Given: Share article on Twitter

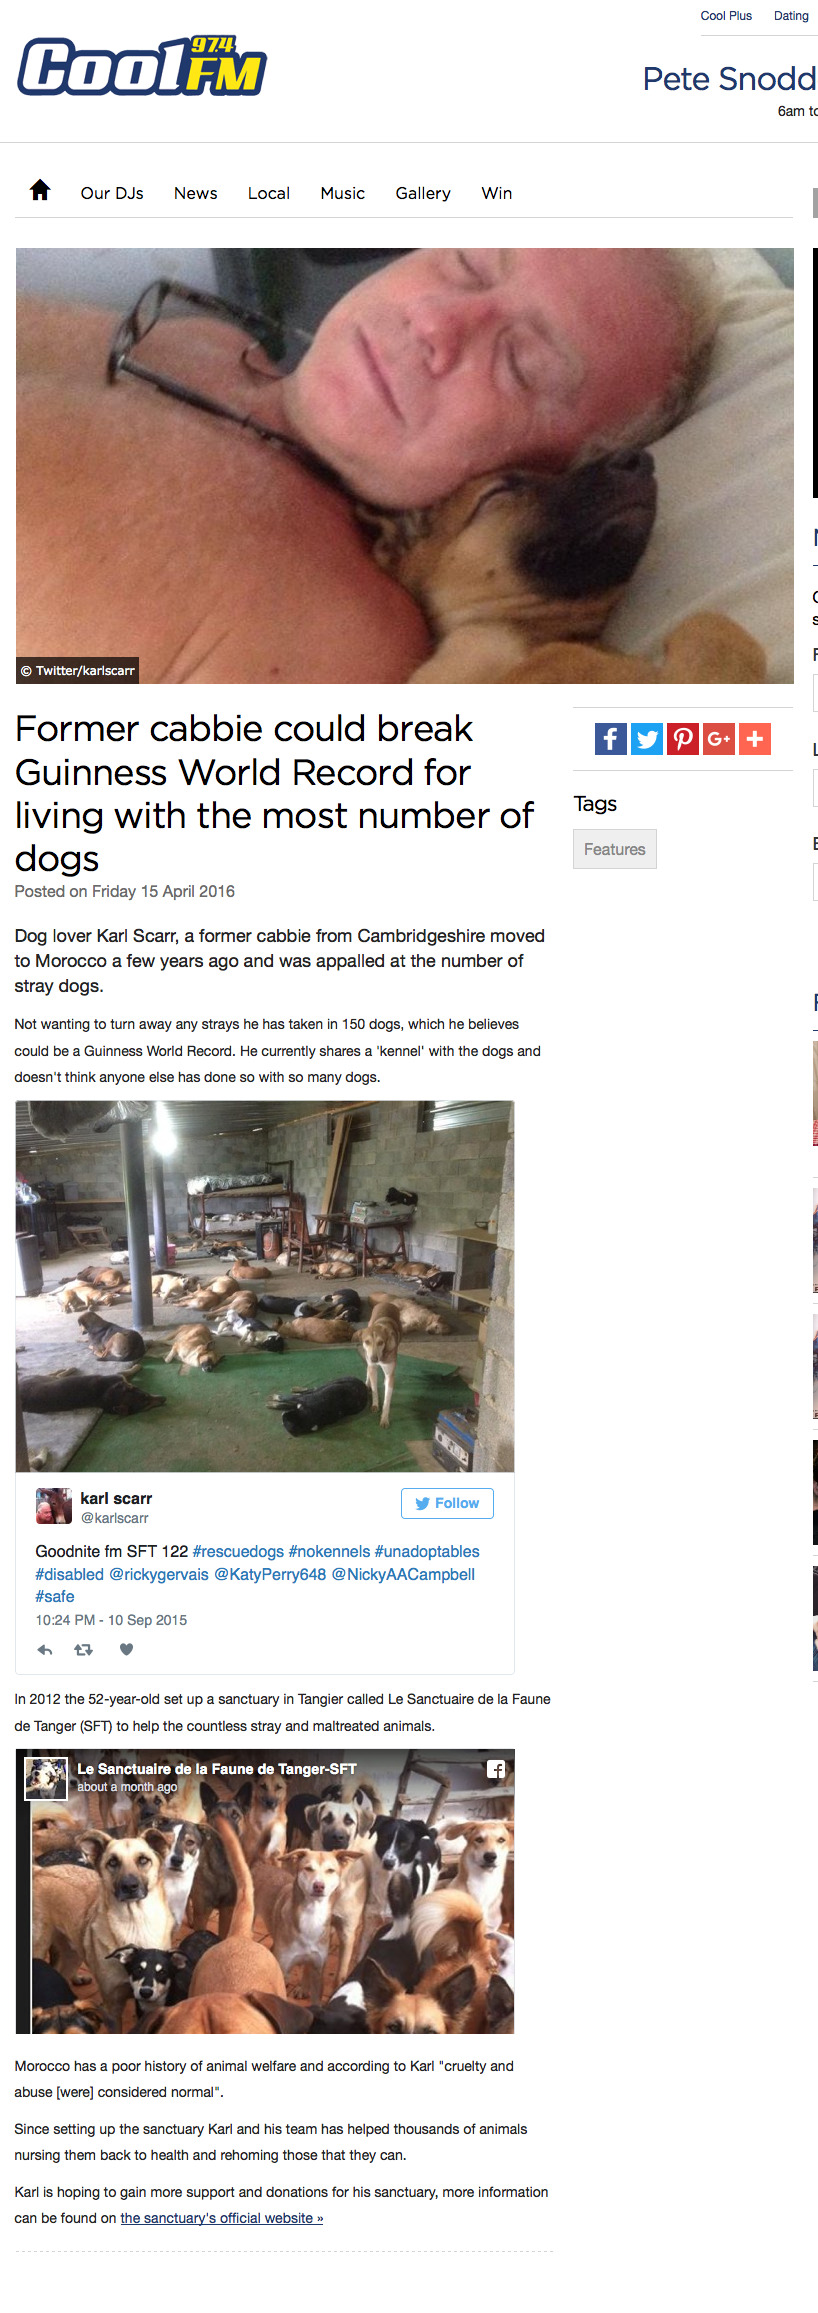Looking at the screenshot, I should point(647,739).
